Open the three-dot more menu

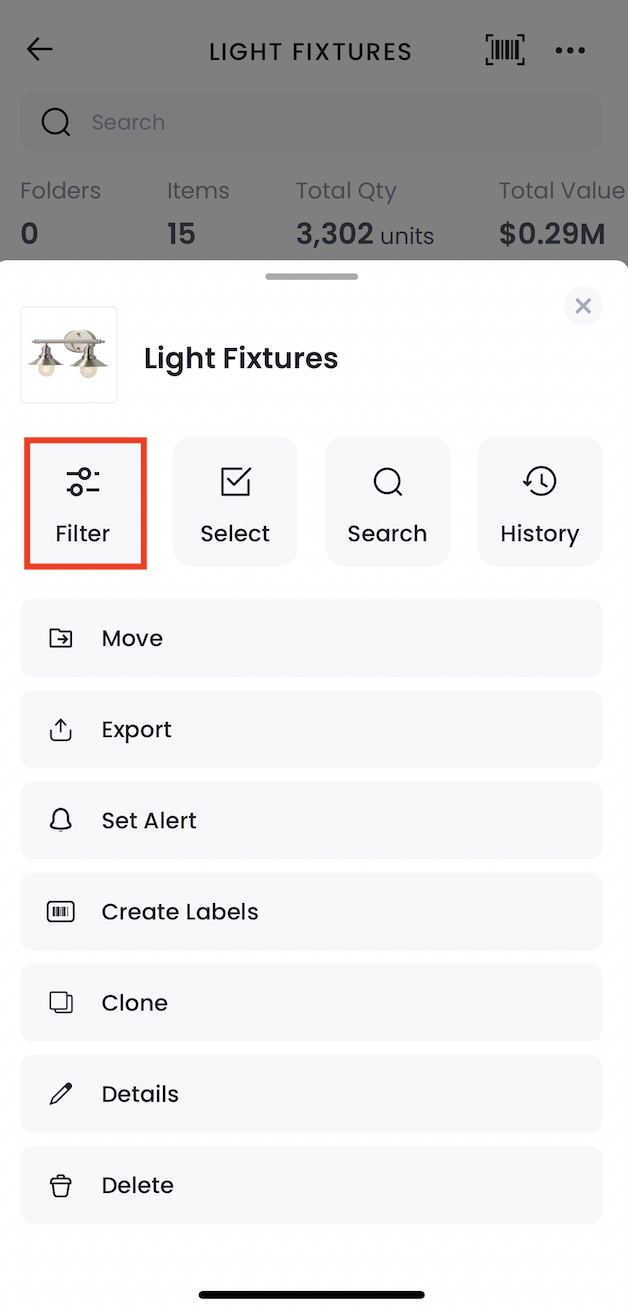[x=571, y=50]
